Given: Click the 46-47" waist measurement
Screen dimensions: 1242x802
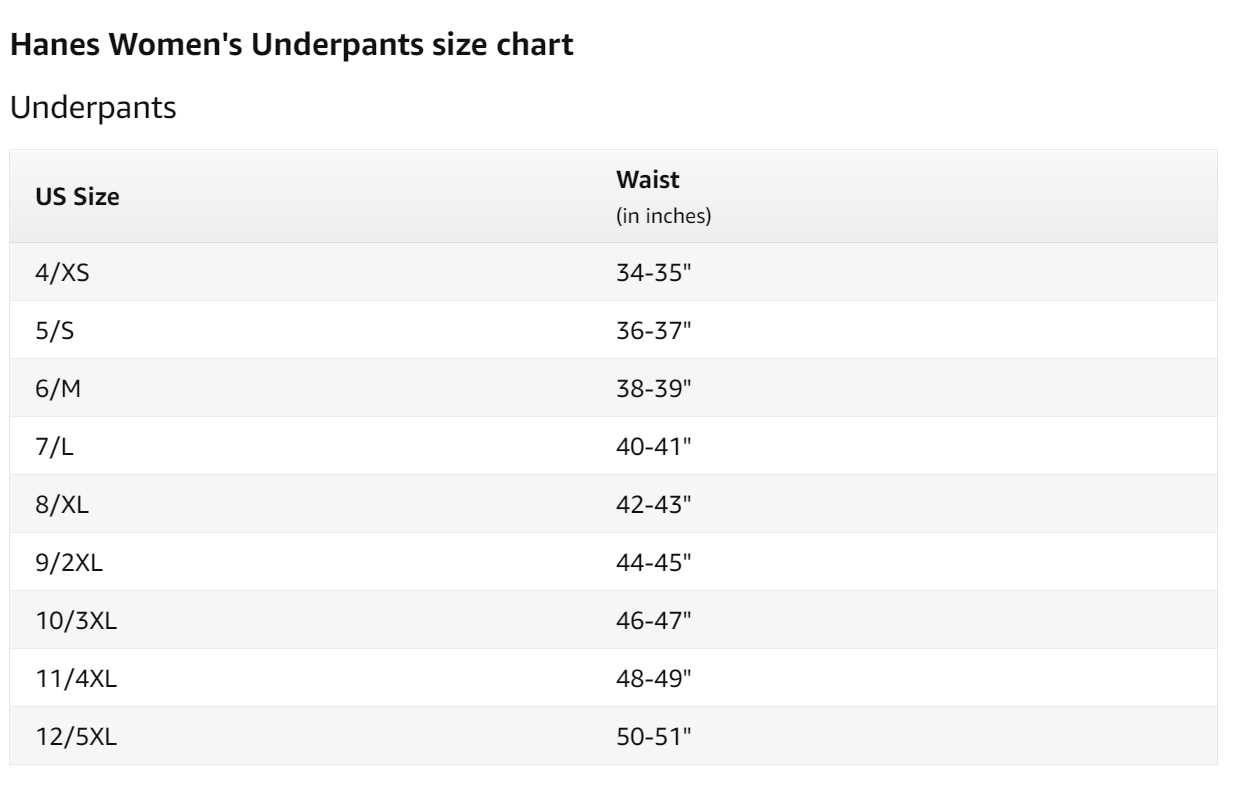Looking at the screenshot, I should pyautogui.click(x=655, y=620).
